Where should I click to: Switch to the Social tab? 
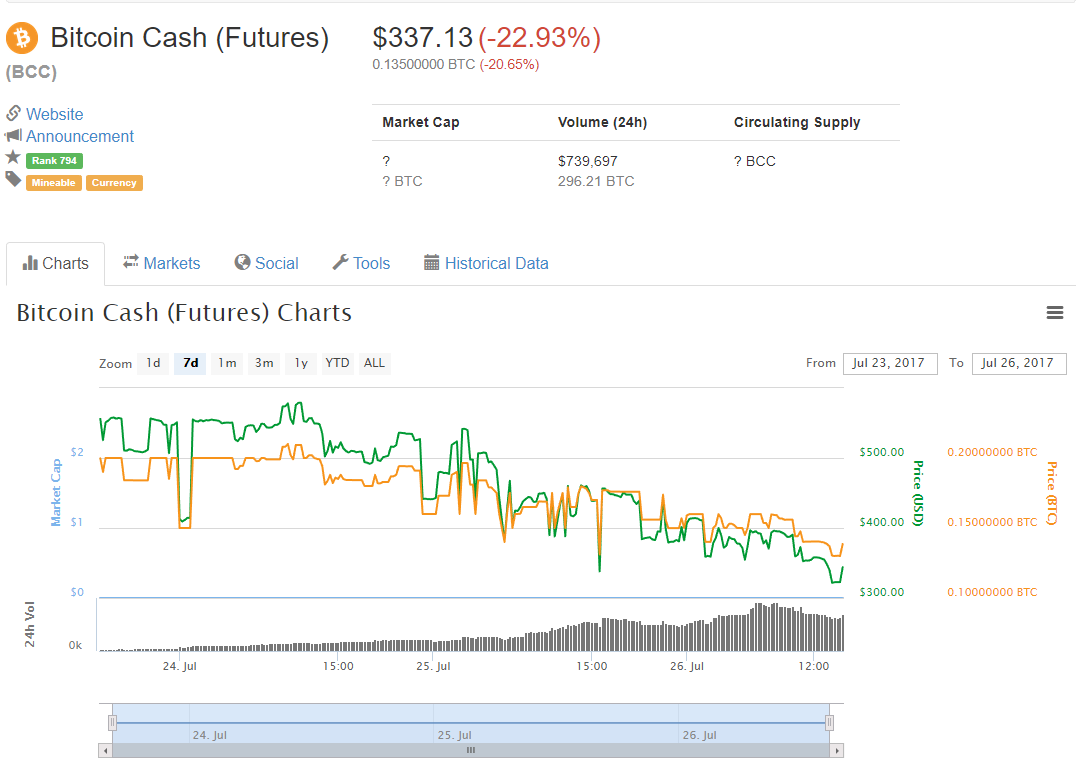[x=266, y=264]
